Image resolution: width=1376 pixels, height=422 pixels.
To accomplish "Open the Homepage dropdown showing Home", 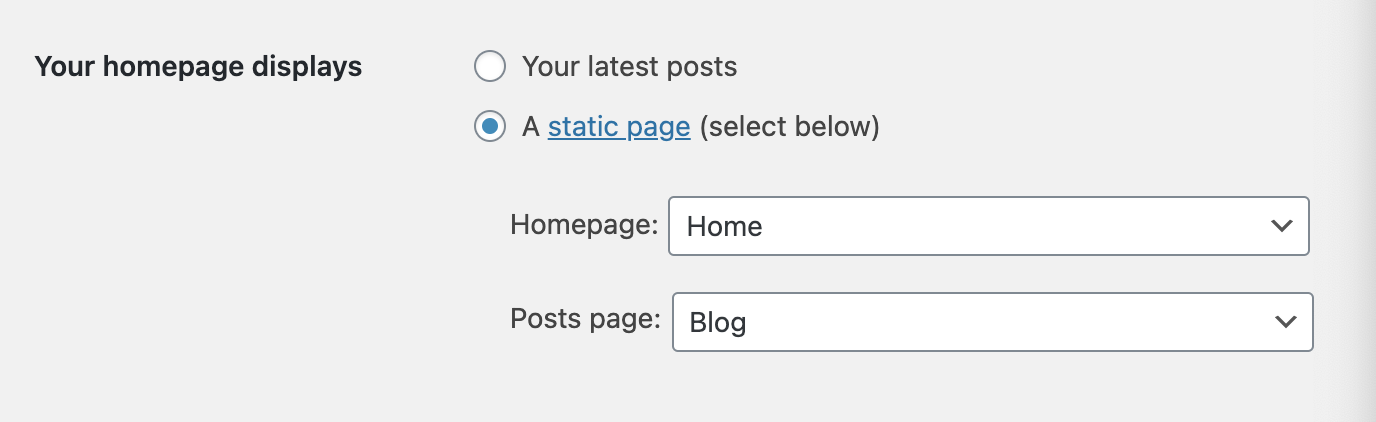I will pyautogui.click(x=988, y=226).
